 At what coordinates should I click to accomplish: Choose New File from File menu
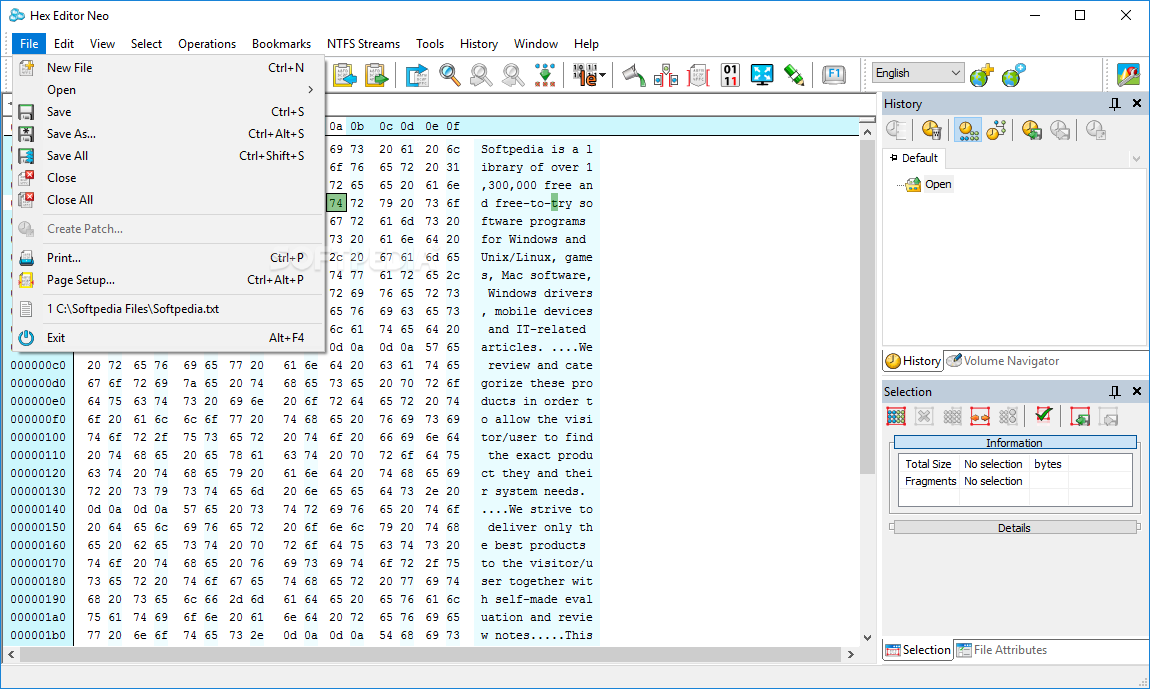coord(169,68)
